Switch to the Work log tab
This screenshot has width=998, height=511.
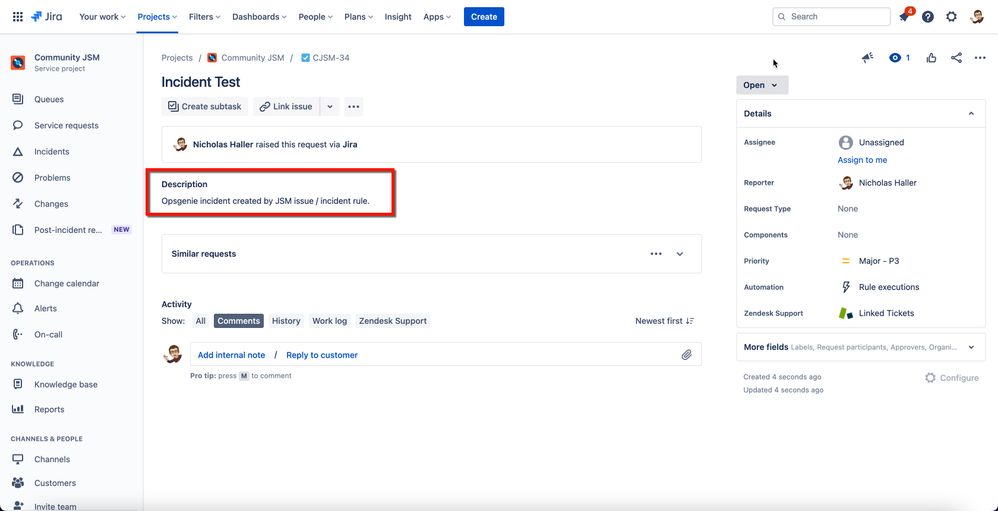[330, 321]
